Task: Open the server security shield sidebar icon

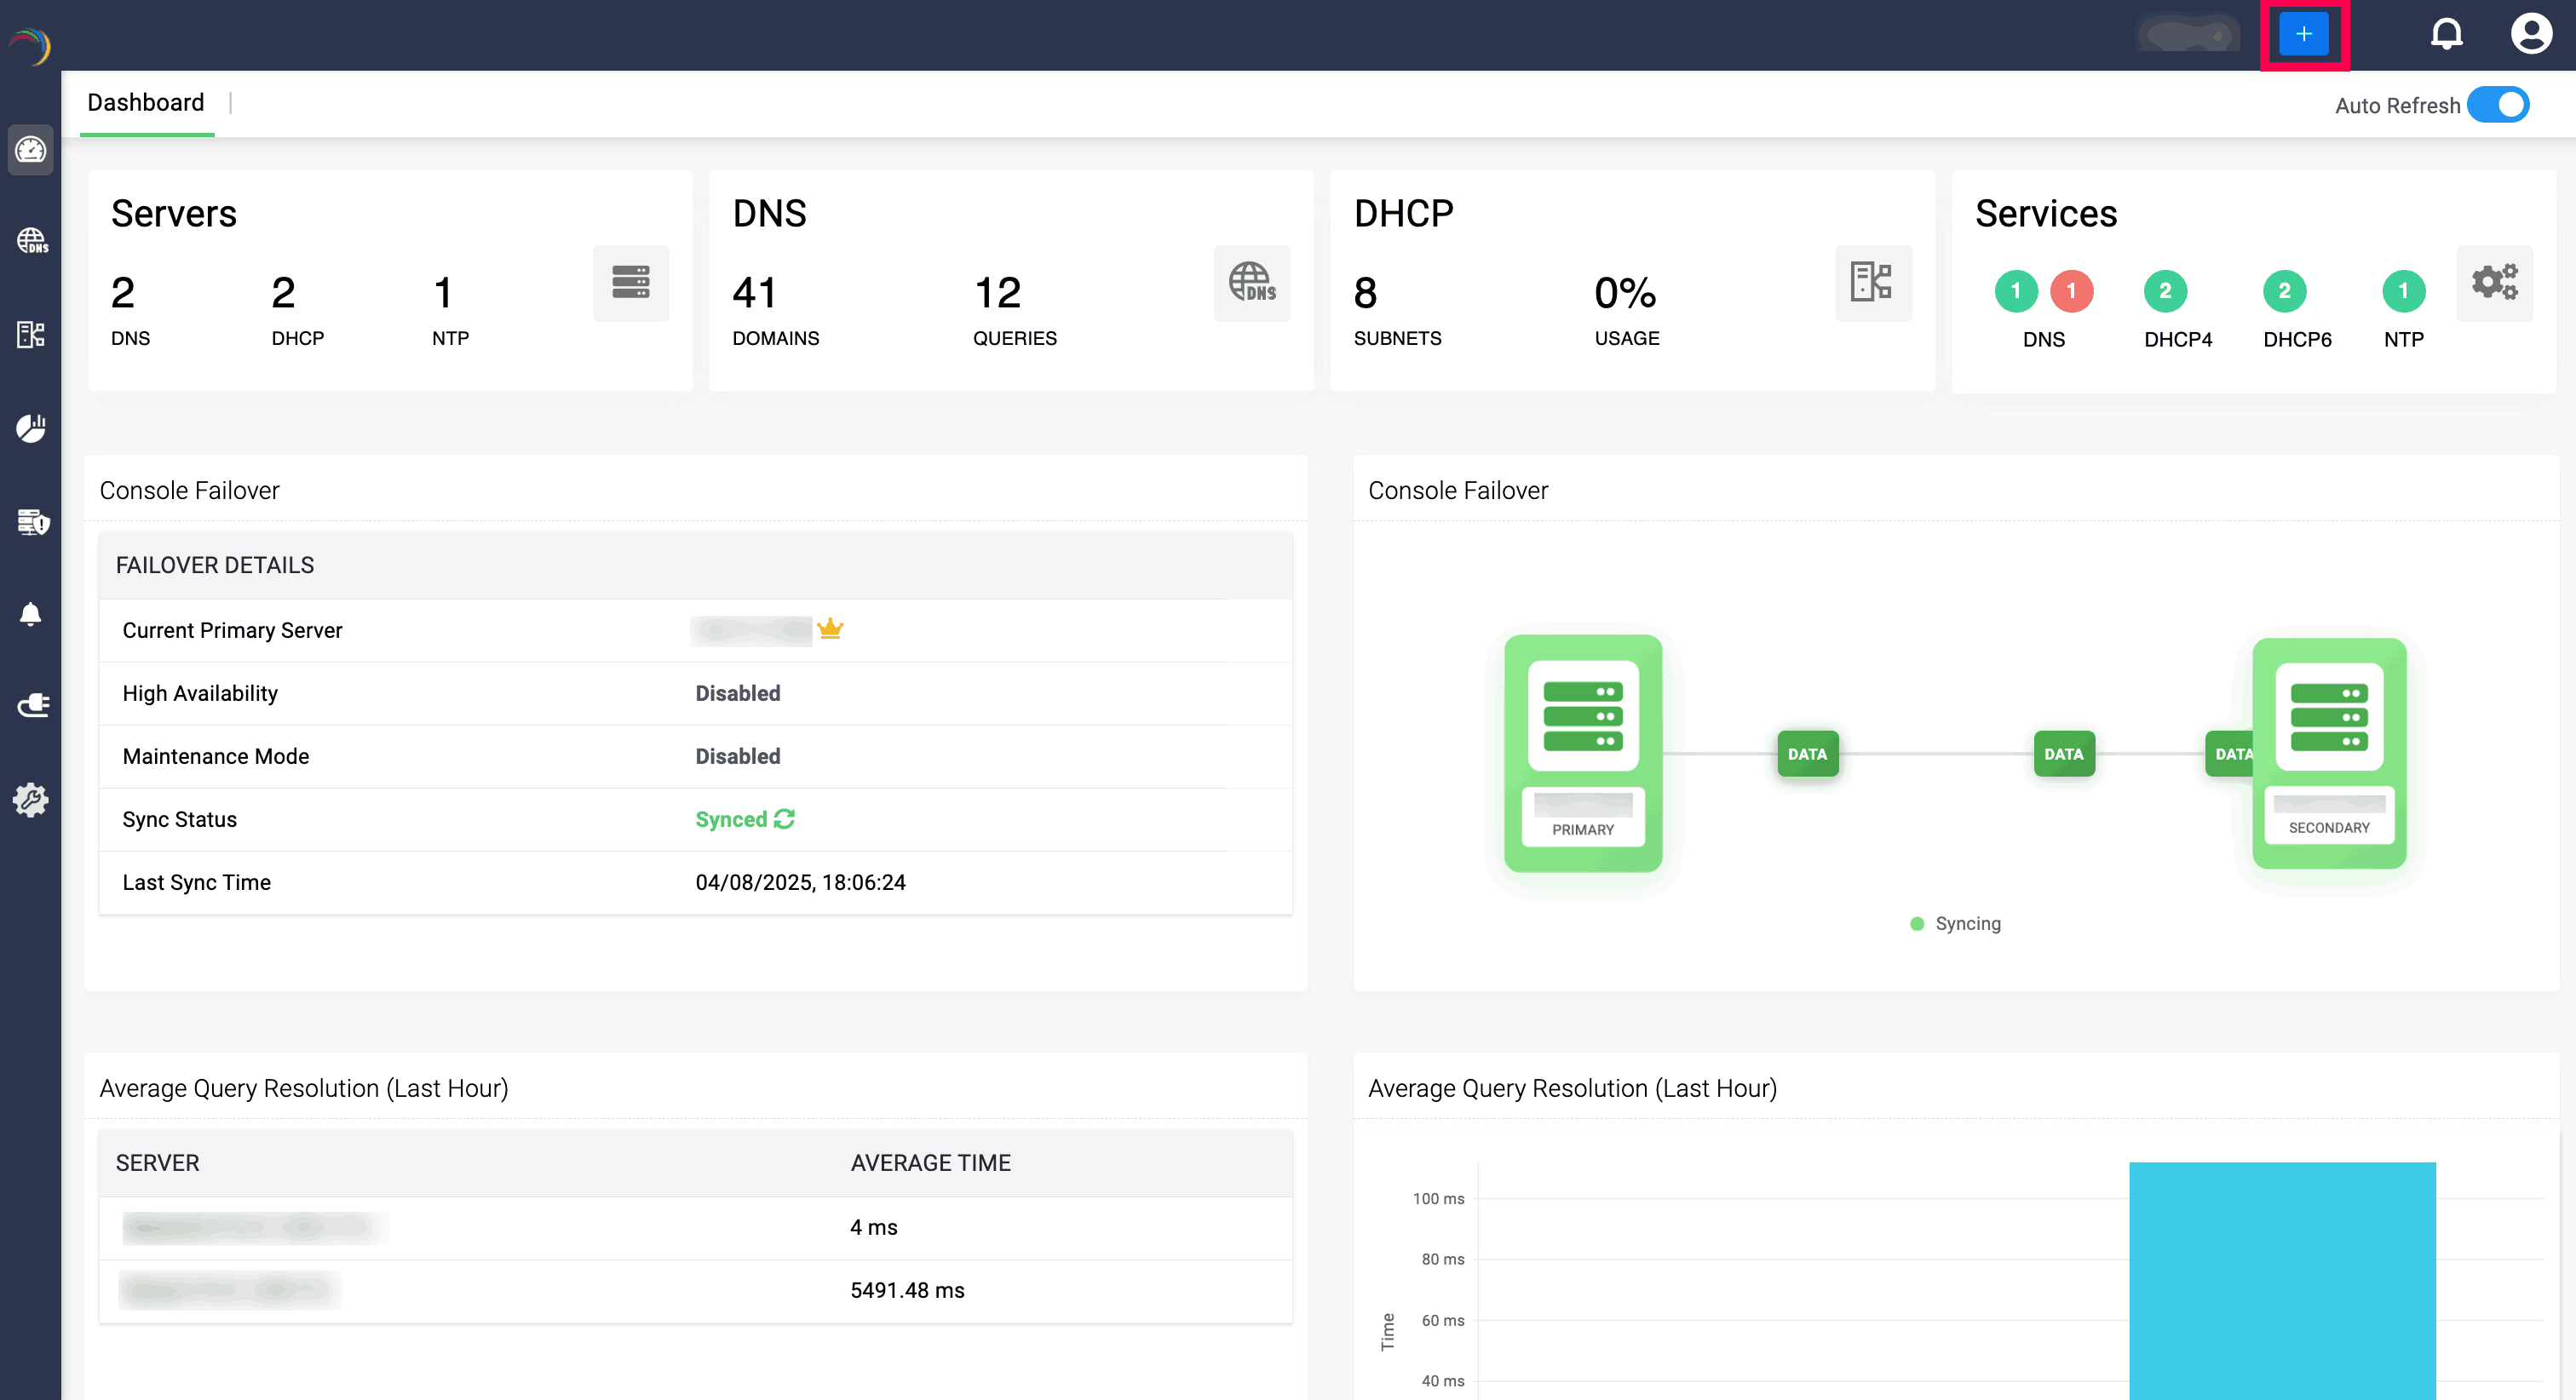Action: click(32, 521)
